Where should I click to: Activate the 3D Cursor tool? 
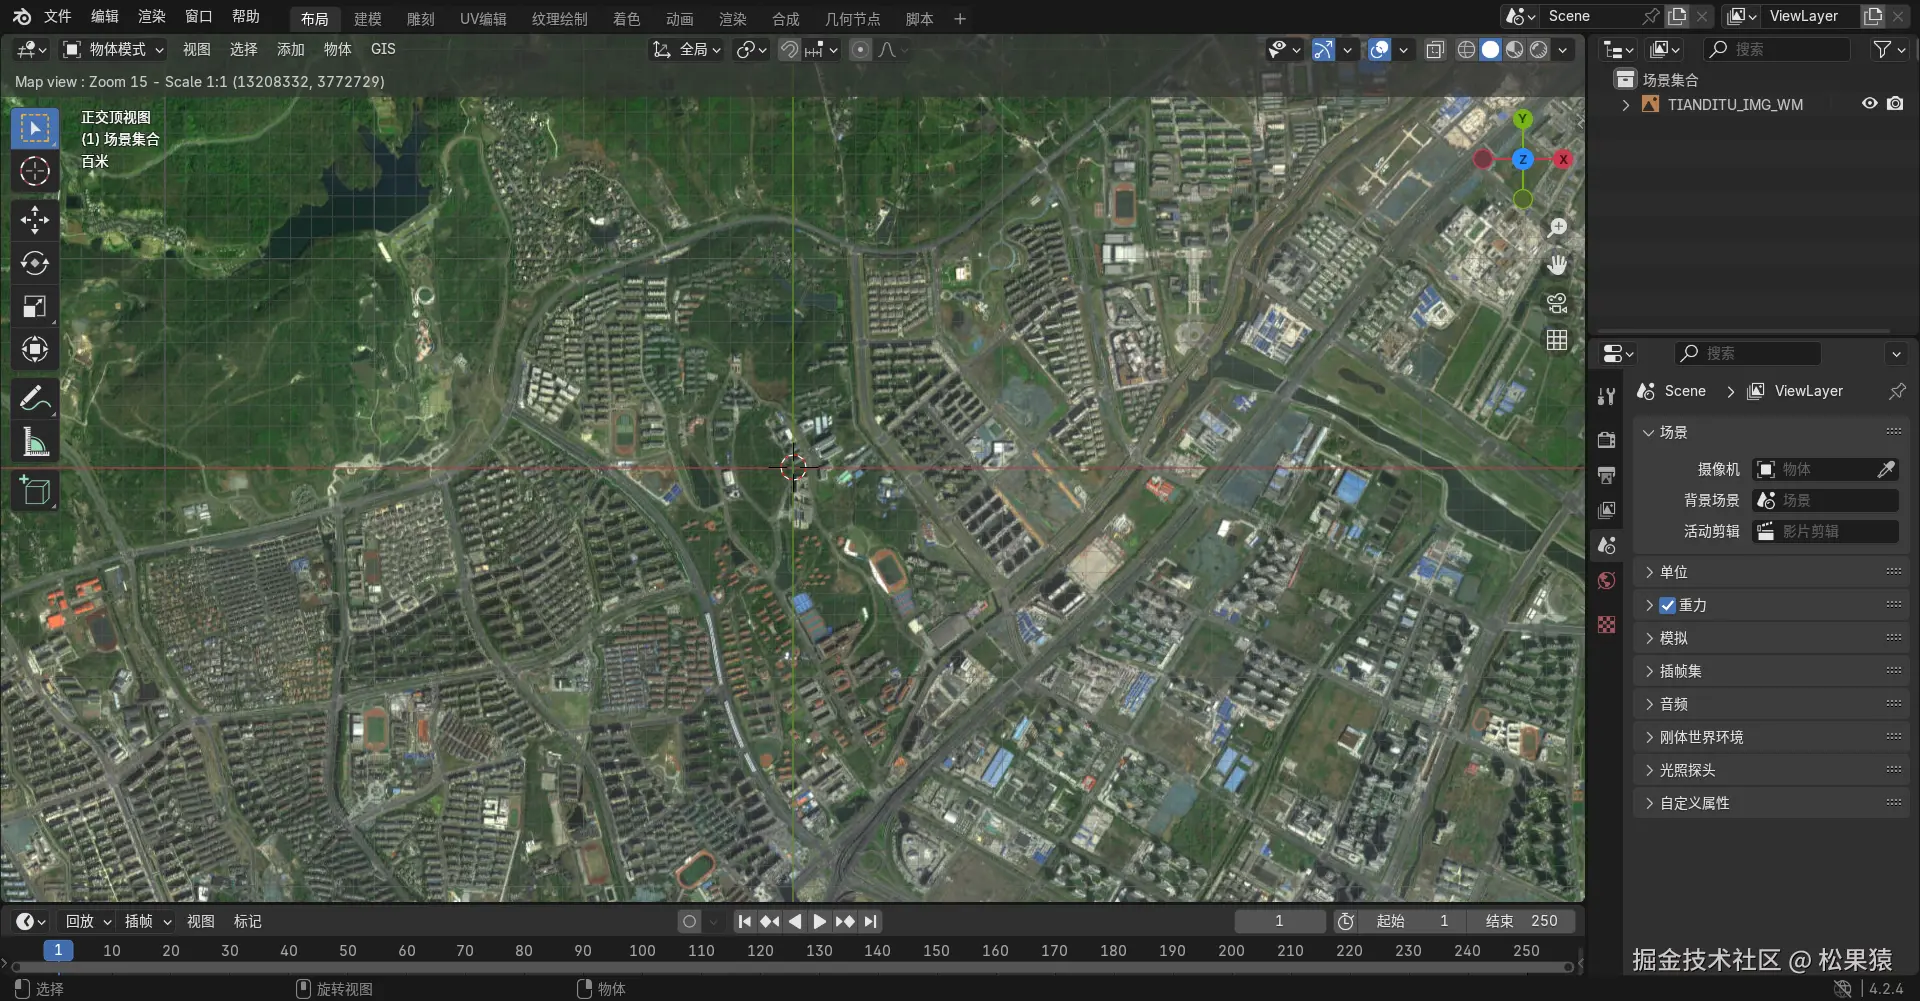[35, 171]
